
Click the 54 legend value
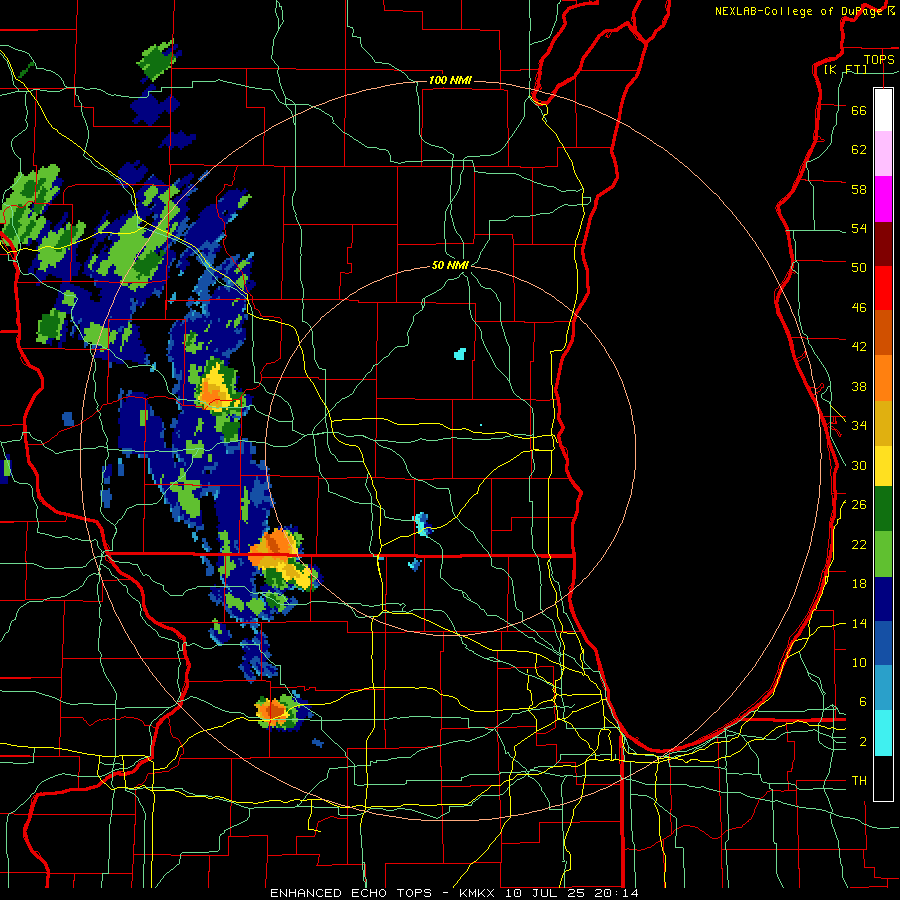859,228
